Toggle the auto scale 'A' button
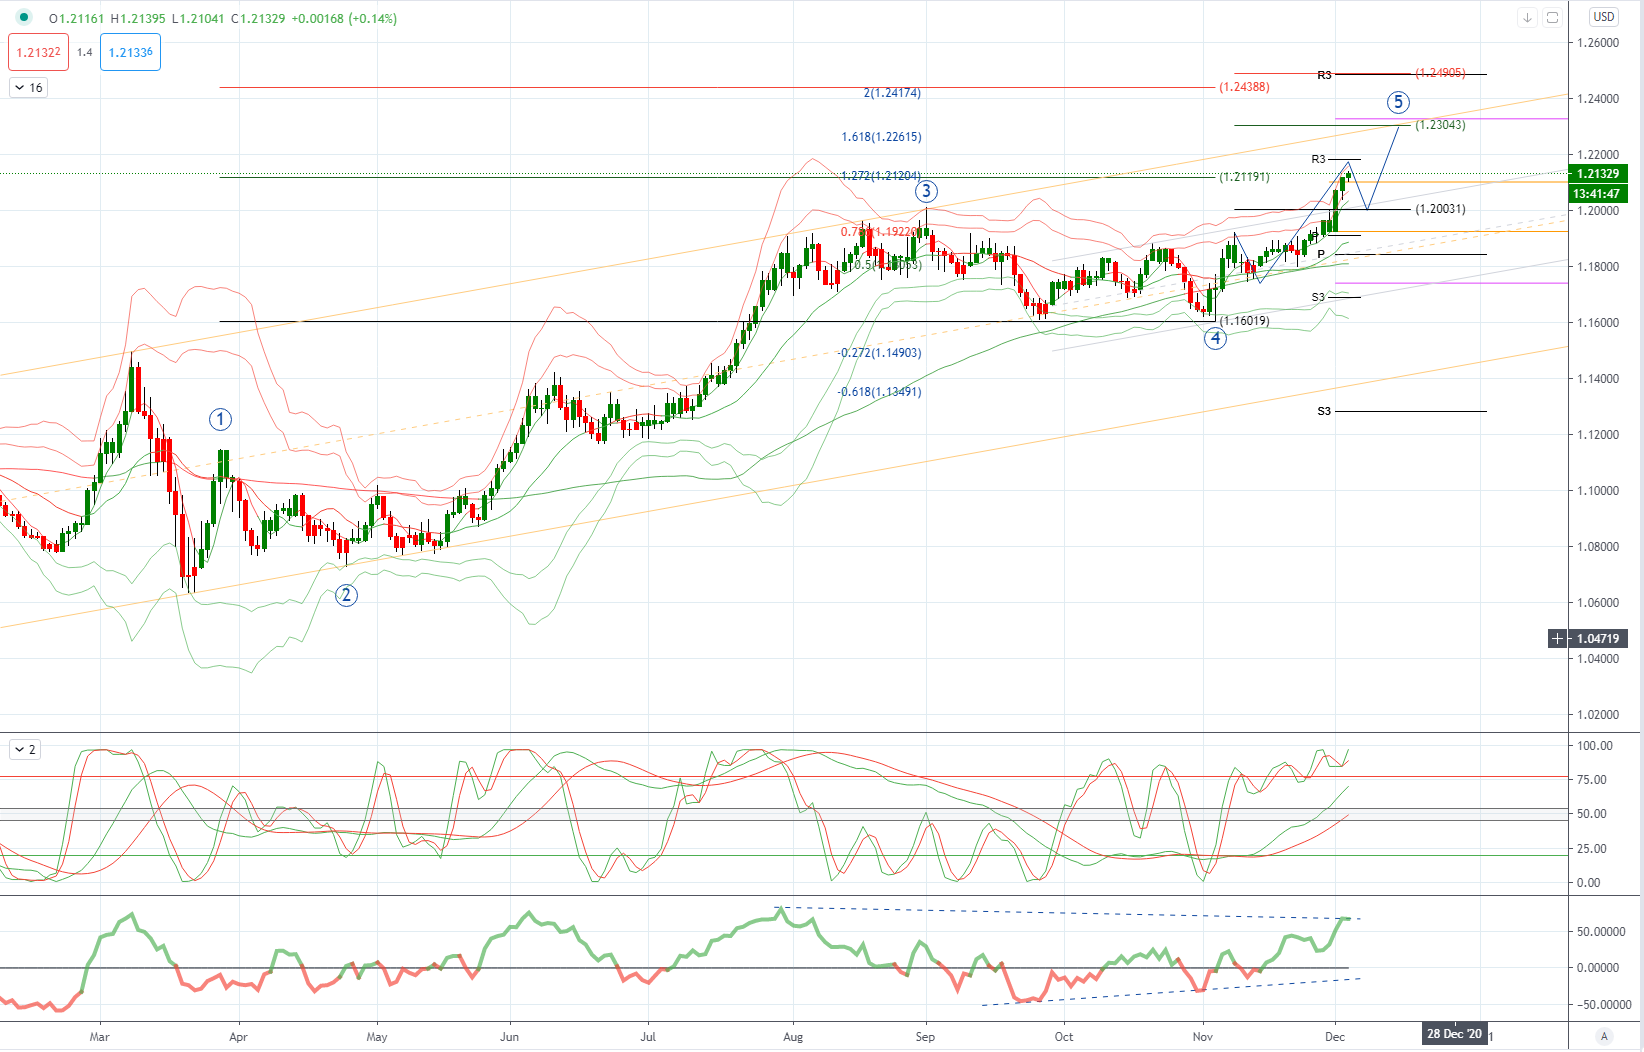The height and width of the screenshot is (1052, 1644). pyautogui.click(x=1604, y=1036)
